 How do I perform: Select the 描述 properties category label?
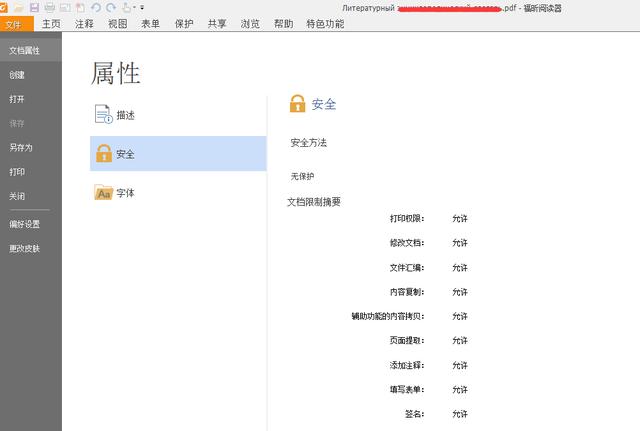point(125,115)
